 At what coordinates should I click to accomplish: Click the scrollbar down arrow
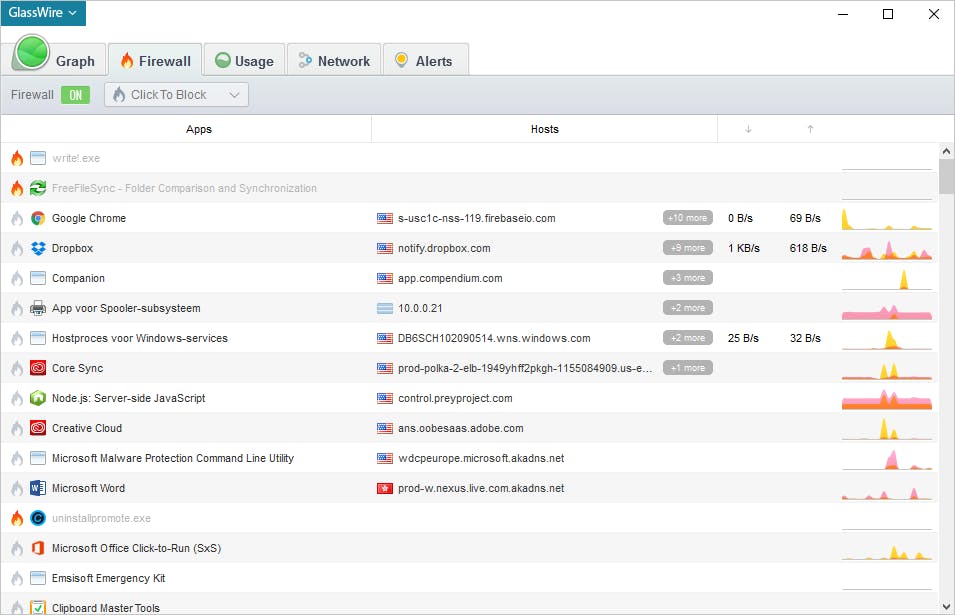pos(946,606)
